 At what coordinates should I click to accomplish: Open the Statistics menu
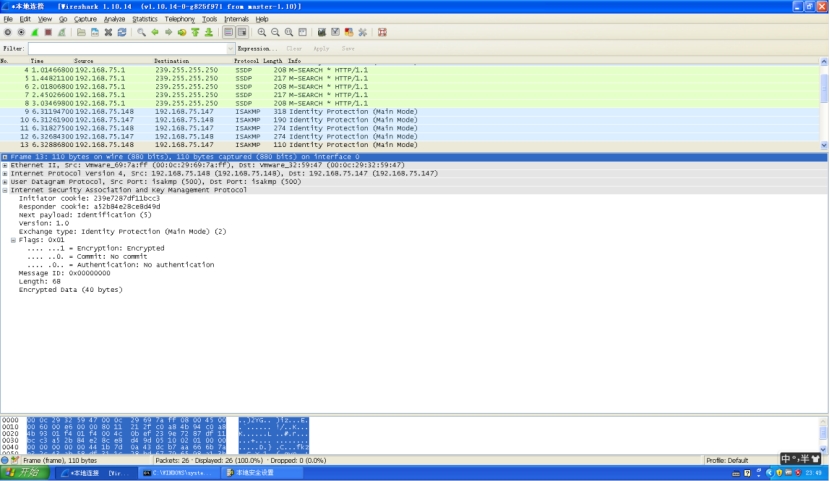pos(145,19)
